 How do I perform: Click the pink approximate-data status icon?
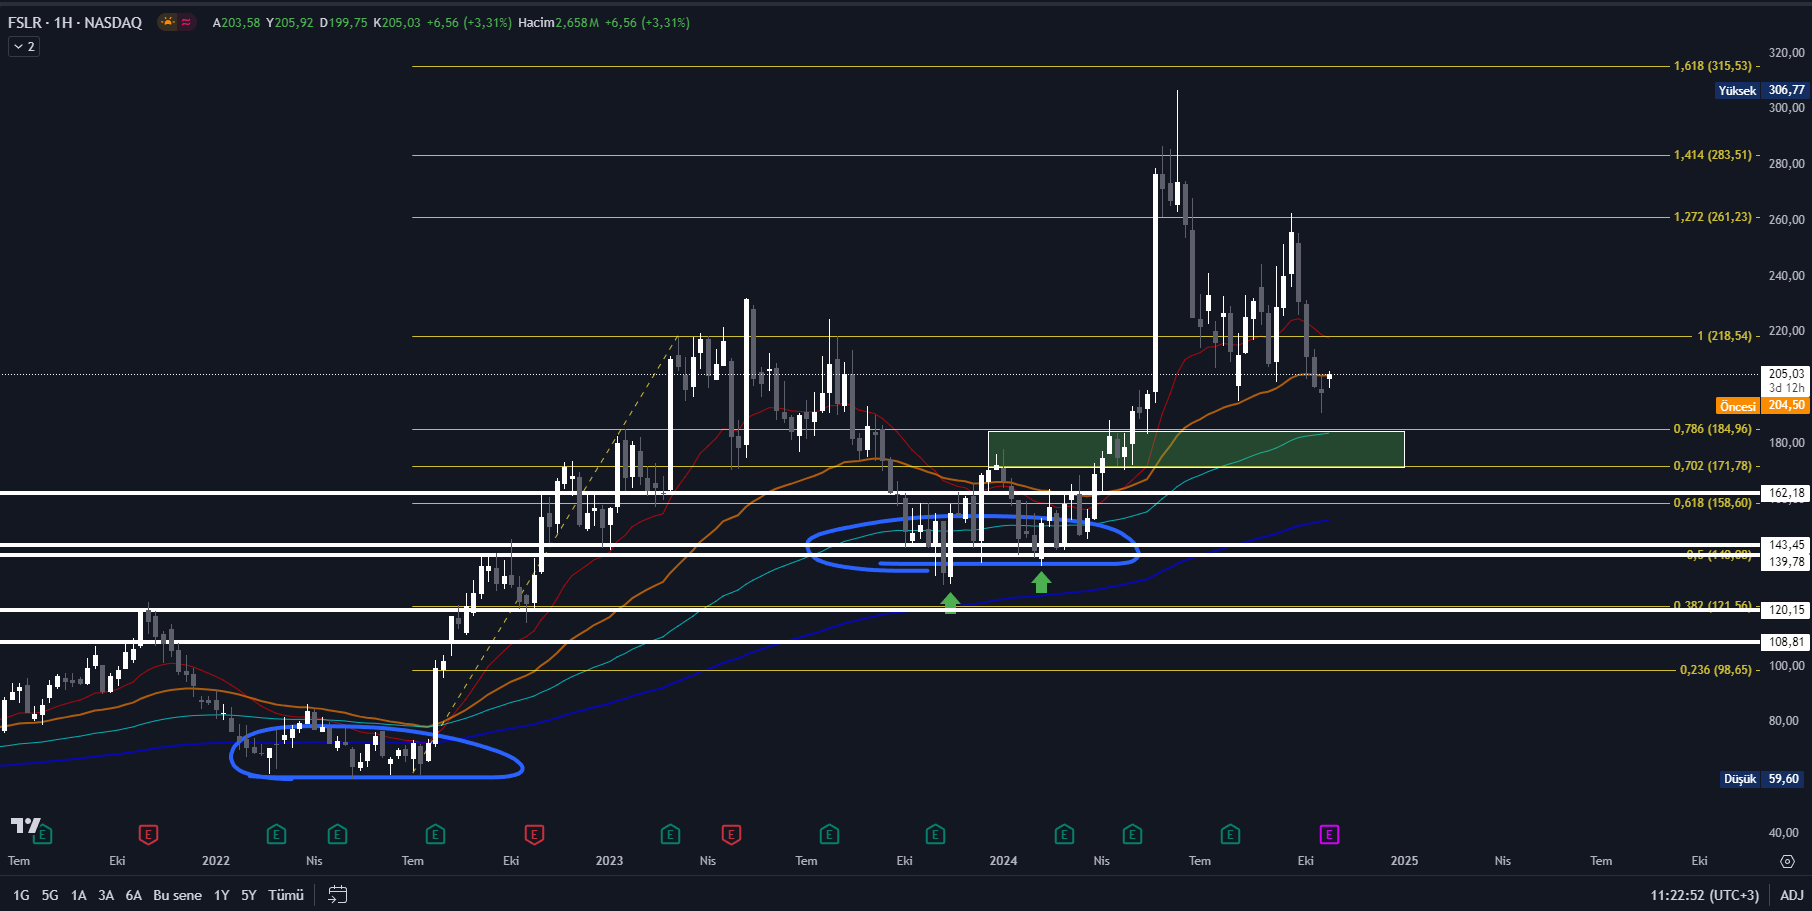click(186, 22)
